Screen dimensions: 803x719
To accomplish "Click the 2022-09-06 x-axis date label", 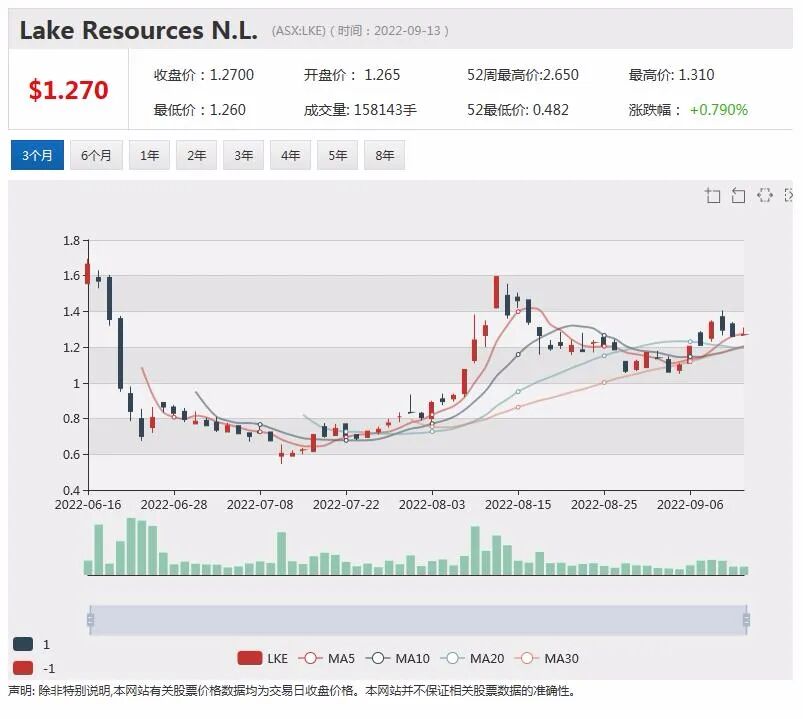I will click(x=690, y=505).
